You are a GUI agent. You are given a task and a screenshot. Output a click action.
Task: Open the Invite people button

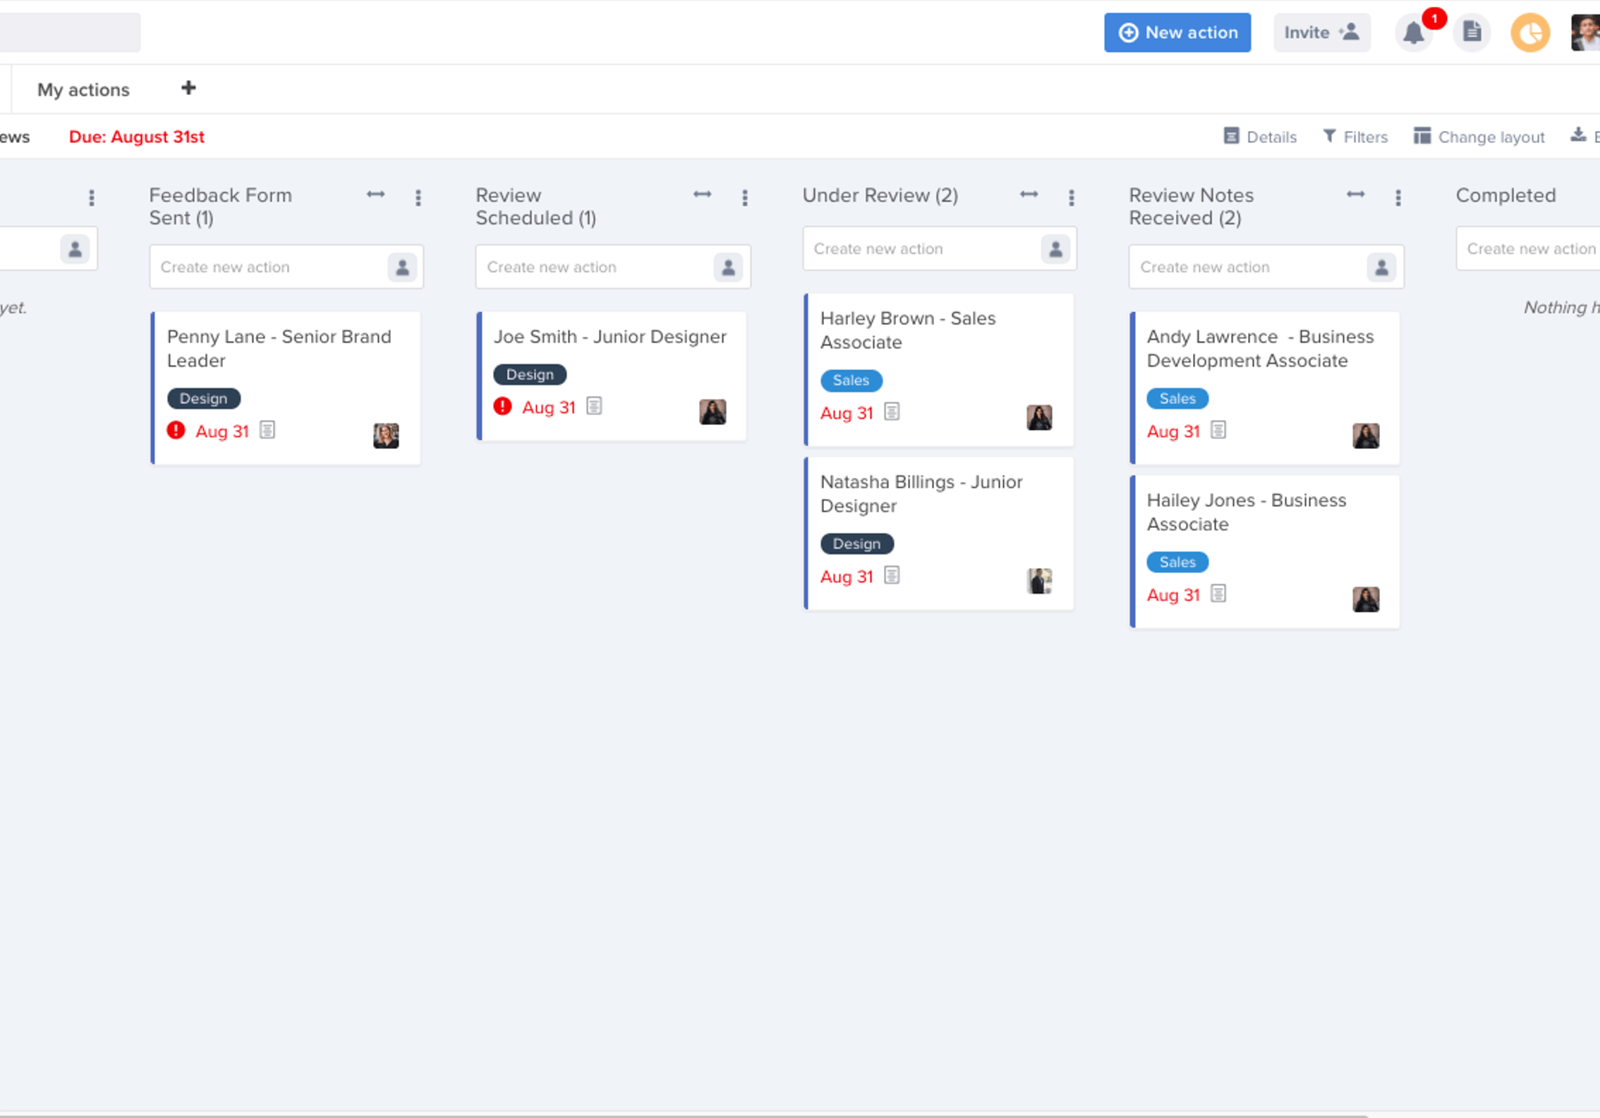(x=1321, y=32)
